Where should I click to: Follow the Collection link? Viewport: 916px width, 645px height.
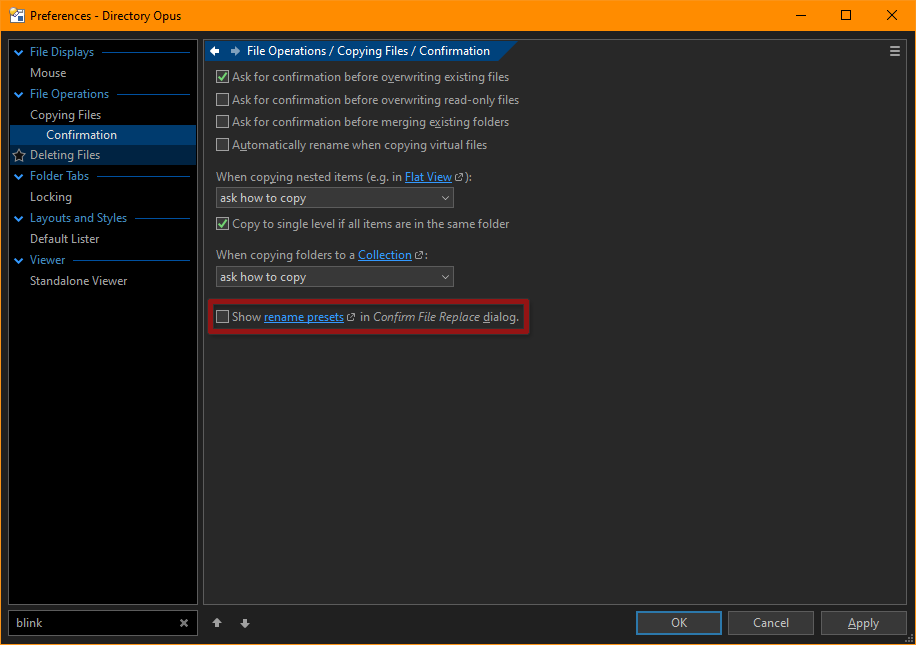pos(385,255)
